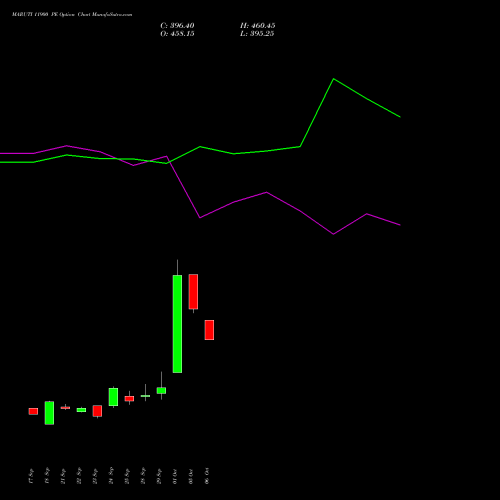Select the 28 Sep date label

(143, 476)
